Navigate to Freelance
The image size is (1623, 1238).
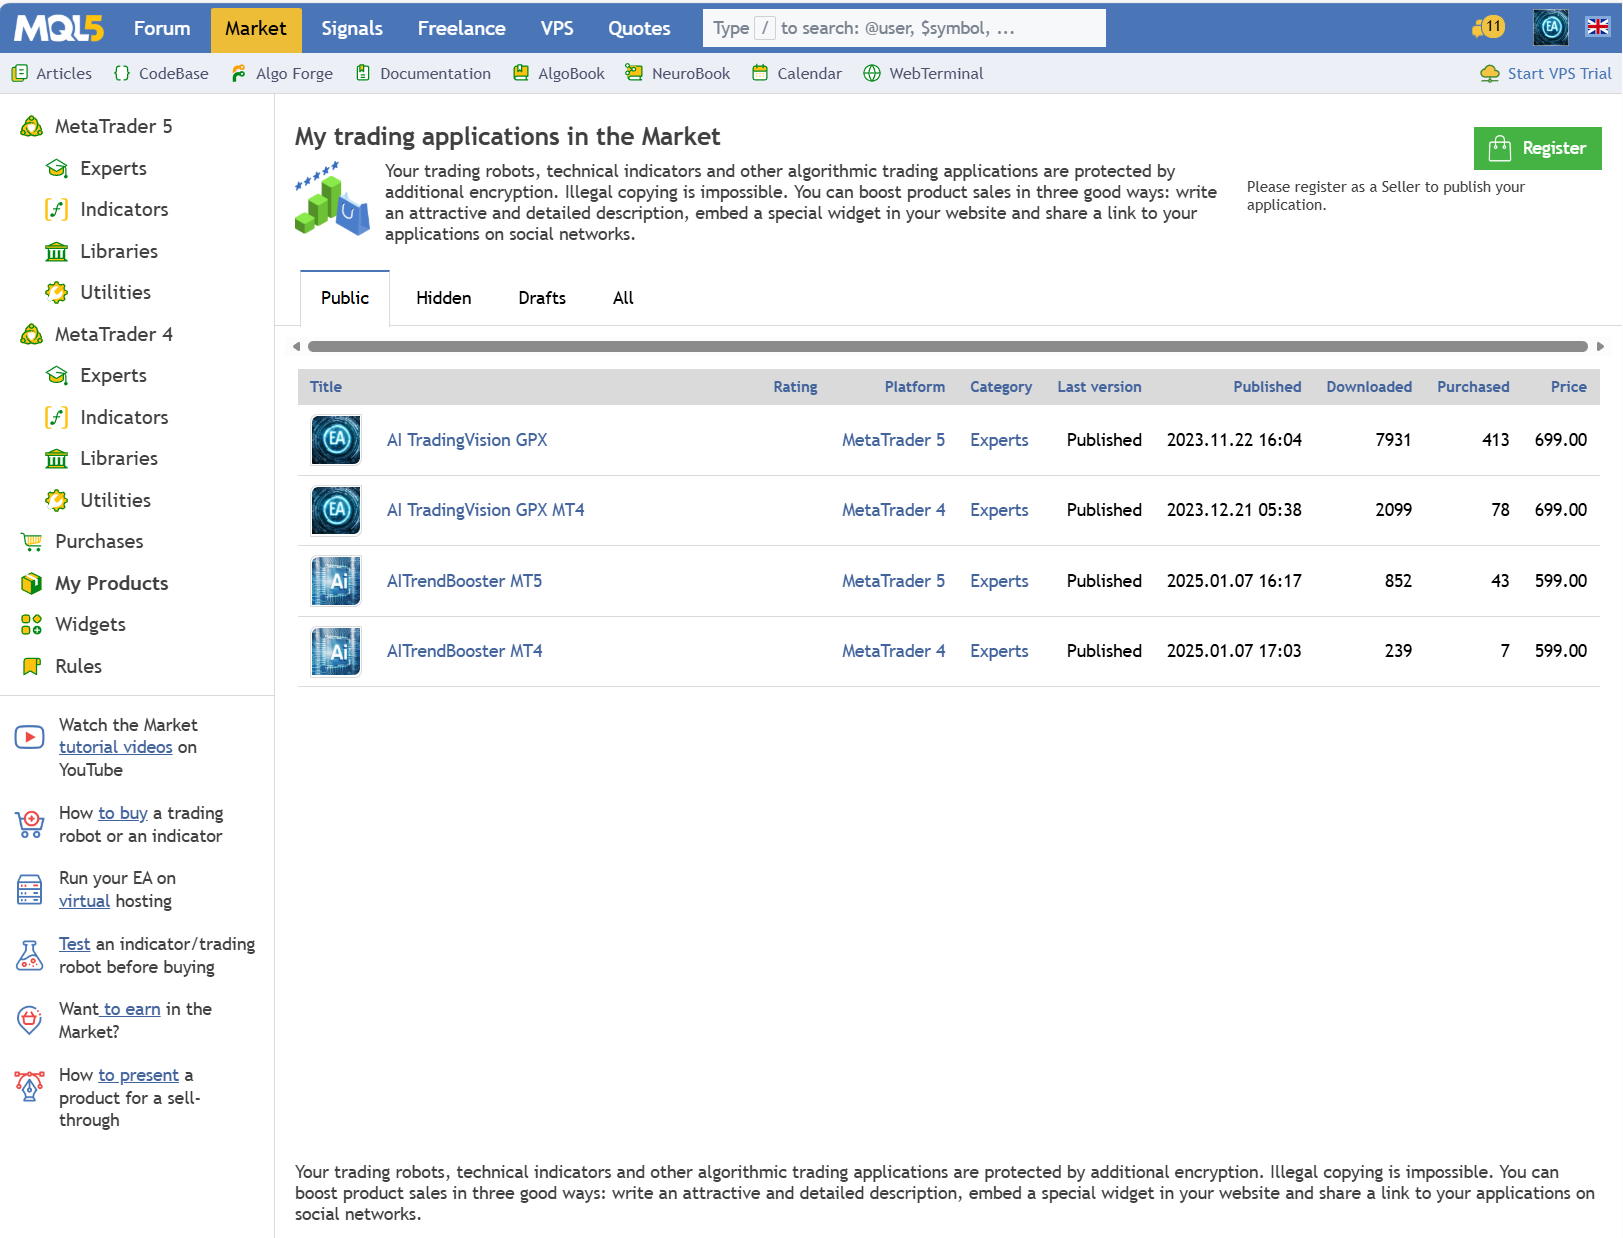(x=462, y=28)
